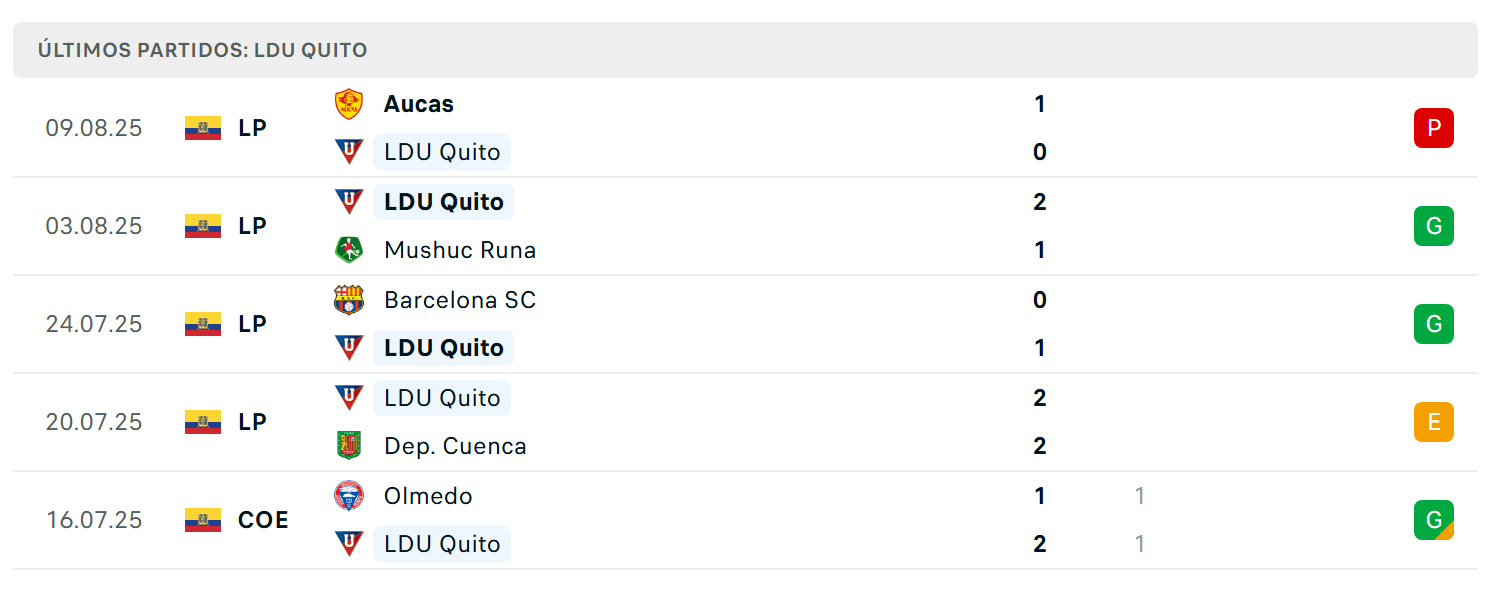This screenshot has width=1490, height=591.
Task: Click LDU Quito crest in 09.08.25 match
Action: click(349, 152)
